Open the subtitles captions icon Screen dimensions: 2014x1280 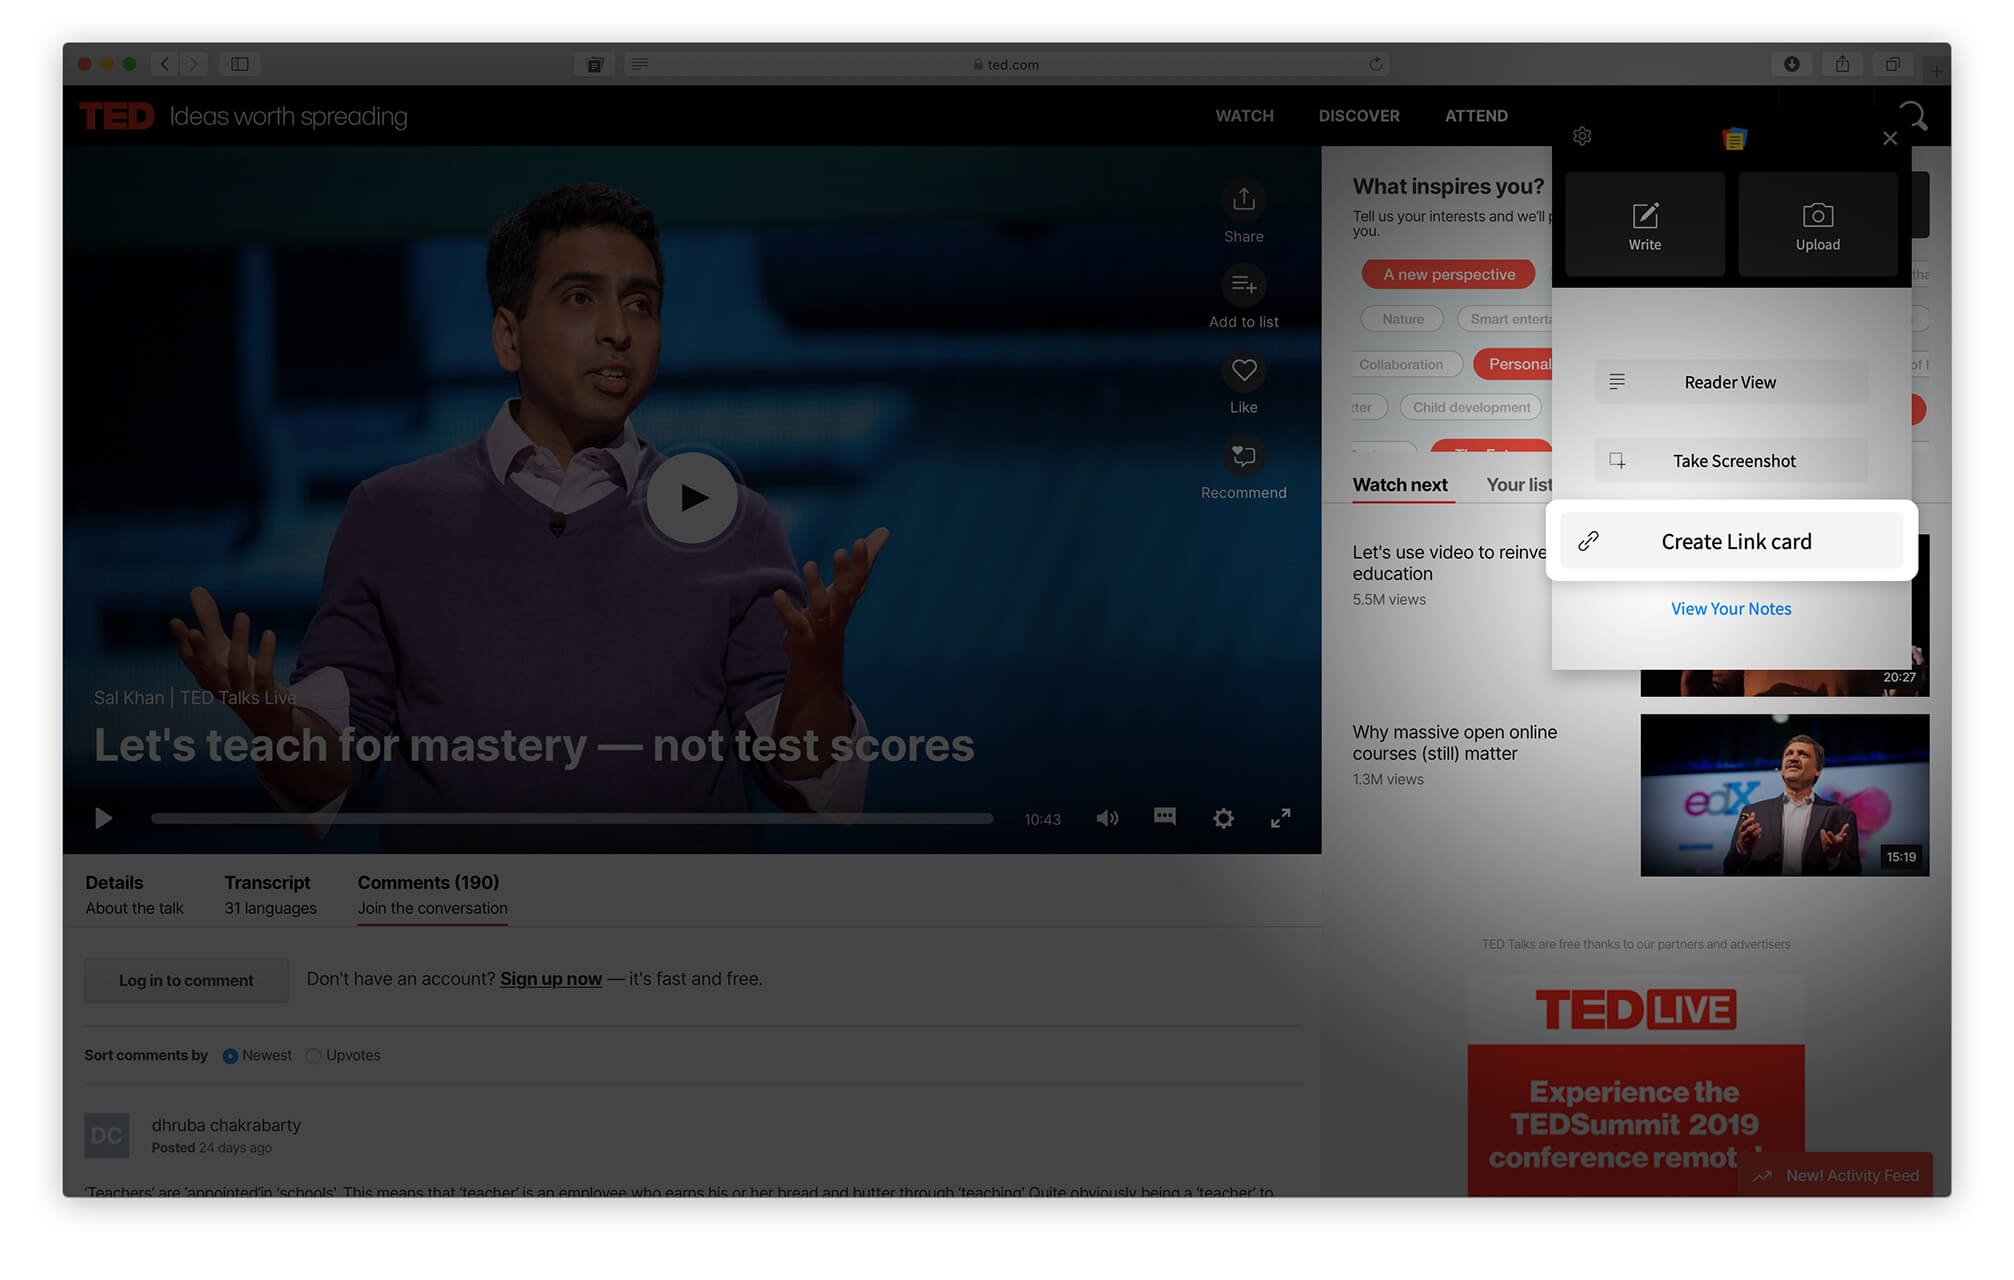1165,817
